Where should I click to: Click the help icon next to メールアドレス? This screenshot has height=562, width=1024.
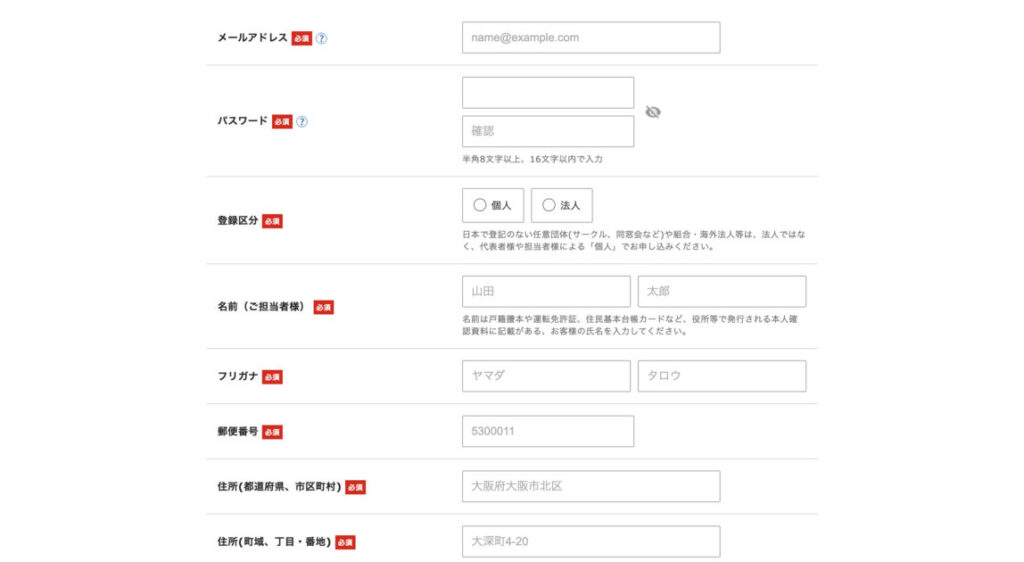pos(322,38)
